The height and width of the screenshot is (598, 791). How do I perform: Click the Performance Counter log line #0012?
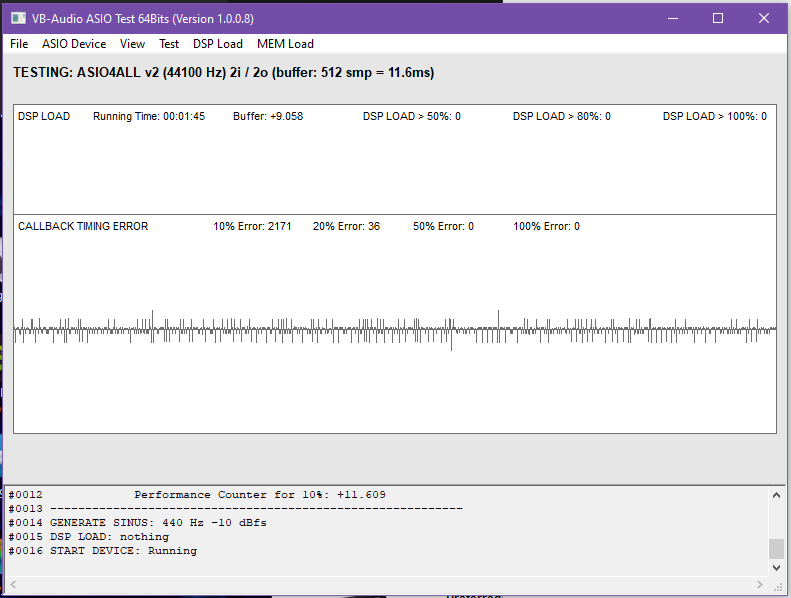pyautogui.click(x=196, y=495)
